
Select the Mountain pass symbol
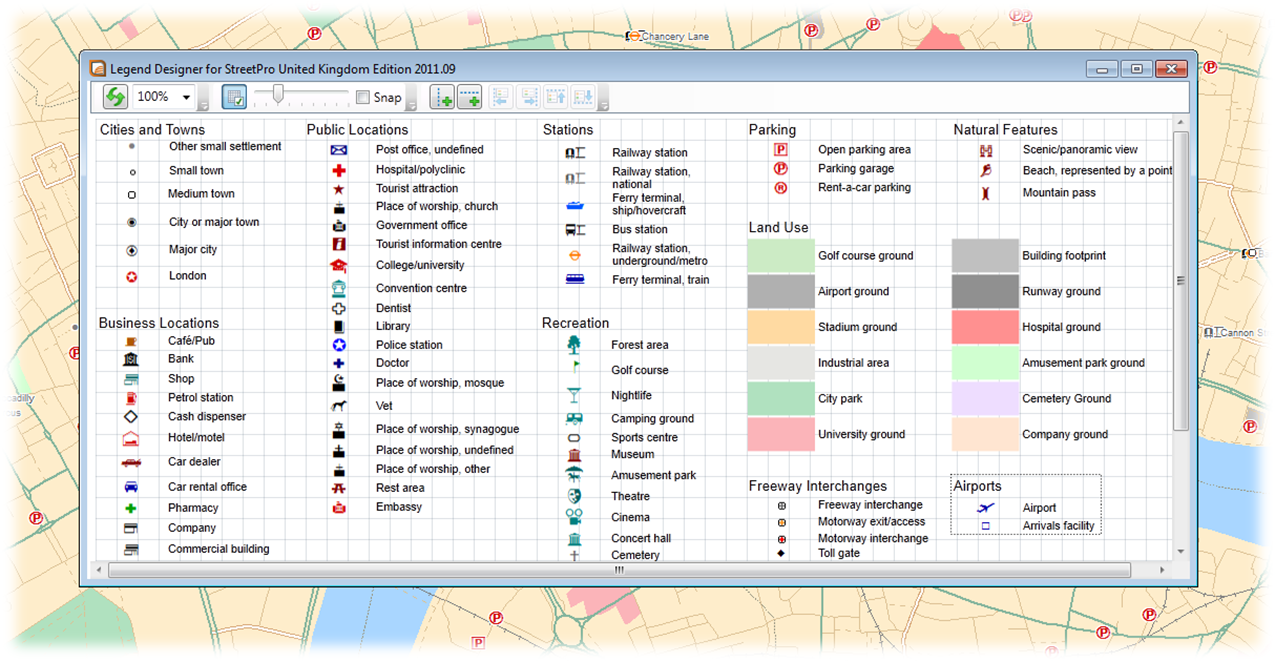coord(986,194)
